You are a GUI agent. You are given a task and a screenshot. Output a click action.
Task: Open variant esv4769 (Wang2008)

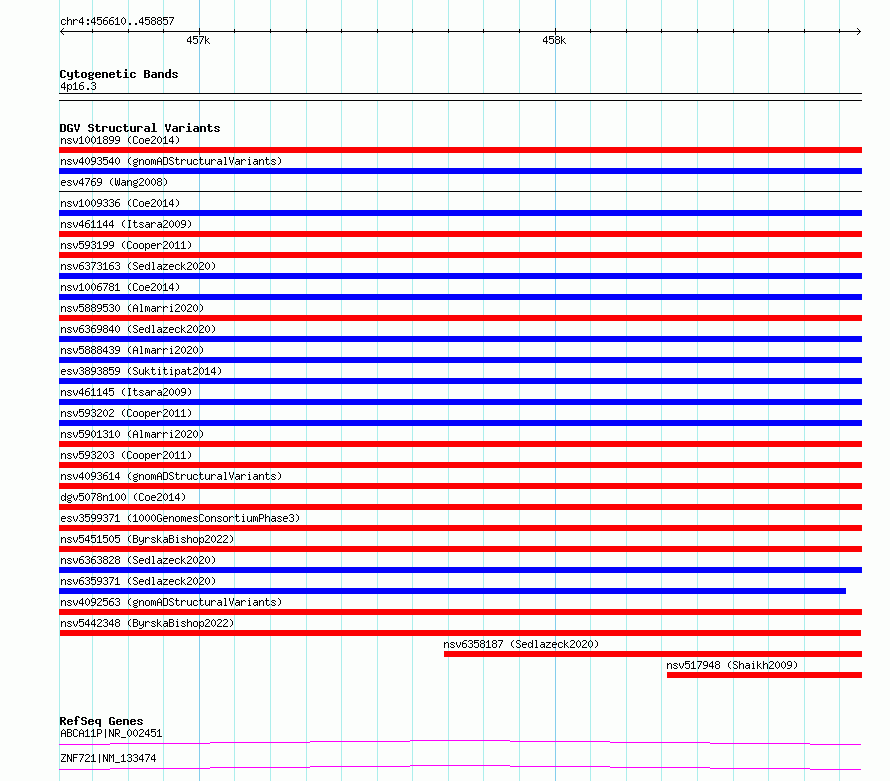pyautogui.click(x=114, y=182)
